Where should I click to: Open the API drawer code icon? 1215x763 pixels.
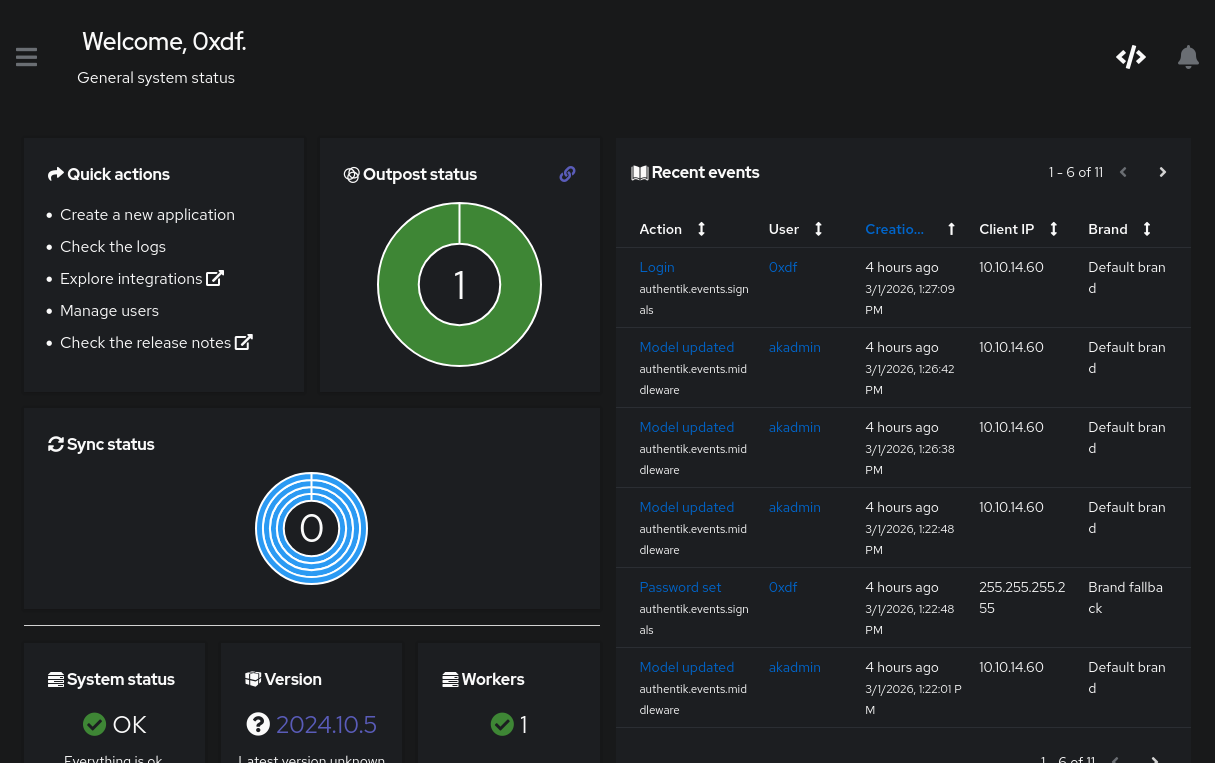1130,57
